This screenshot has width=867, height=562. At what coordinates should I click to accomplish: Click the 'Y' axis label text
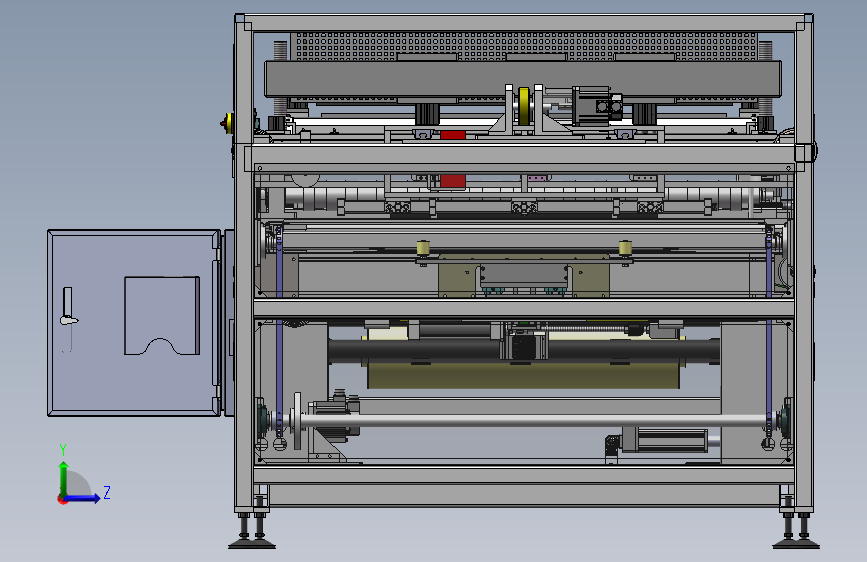[x=63, y=450]
